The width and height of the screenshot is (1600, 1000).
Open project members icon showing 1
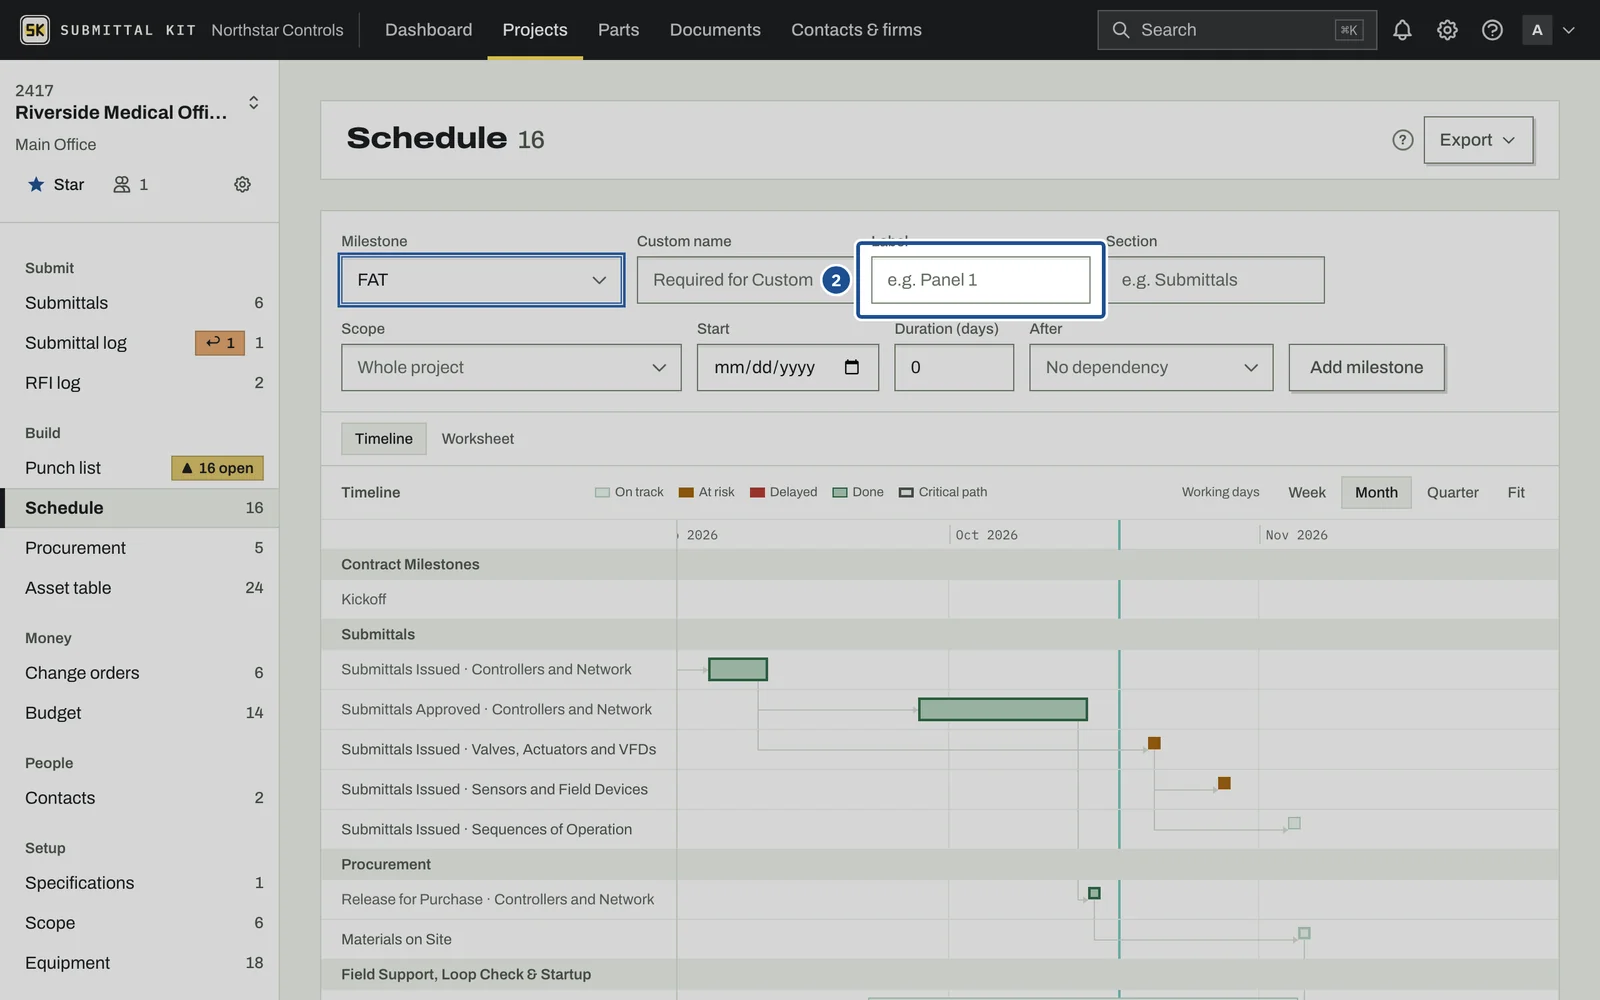[x=131, y=184]
